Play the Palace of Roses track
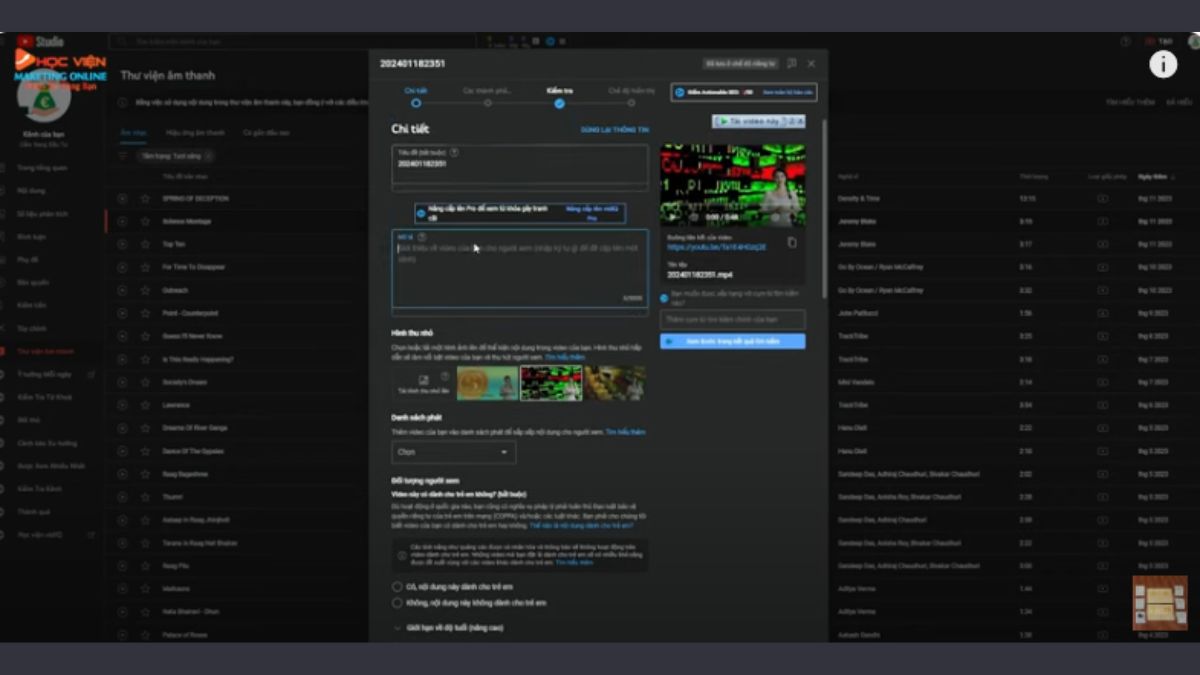This screenshot has width=1200, height=675. point(123,635)
